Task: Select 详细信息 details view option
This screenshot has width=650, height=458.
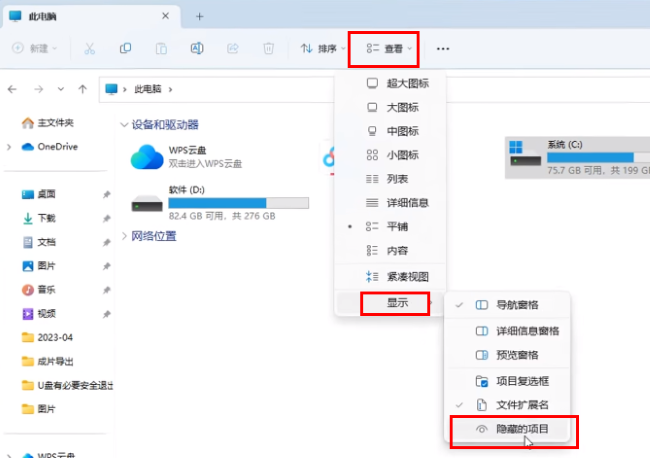Action: pos(390,203)
